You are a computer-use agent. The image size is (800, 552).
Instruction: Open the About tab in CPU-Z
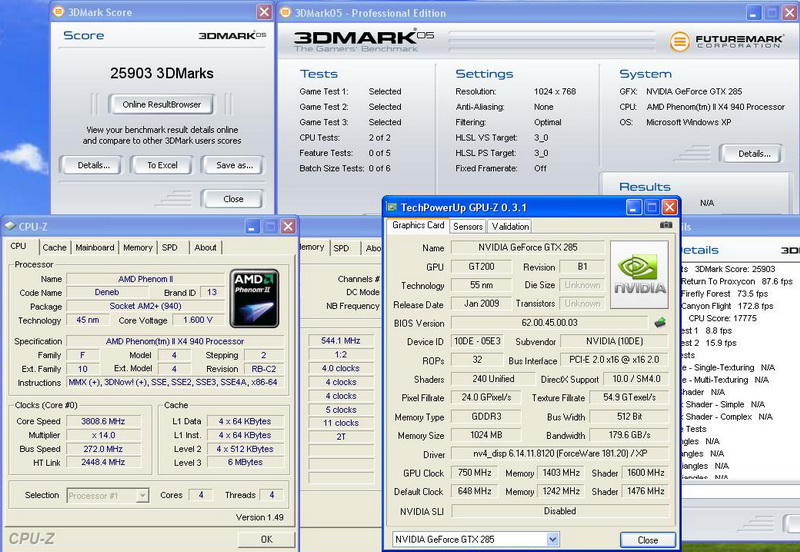coord(205,247)
